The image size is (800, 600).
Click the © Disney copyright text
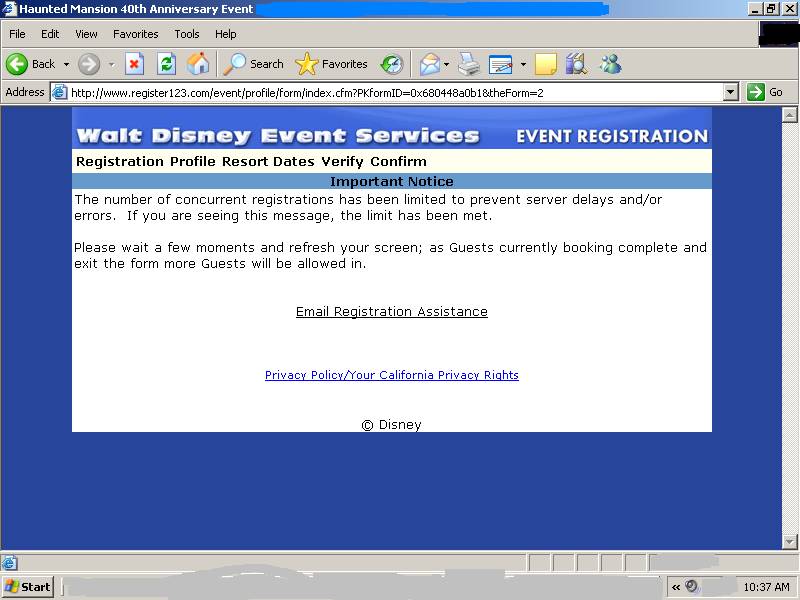pos(391,424)
